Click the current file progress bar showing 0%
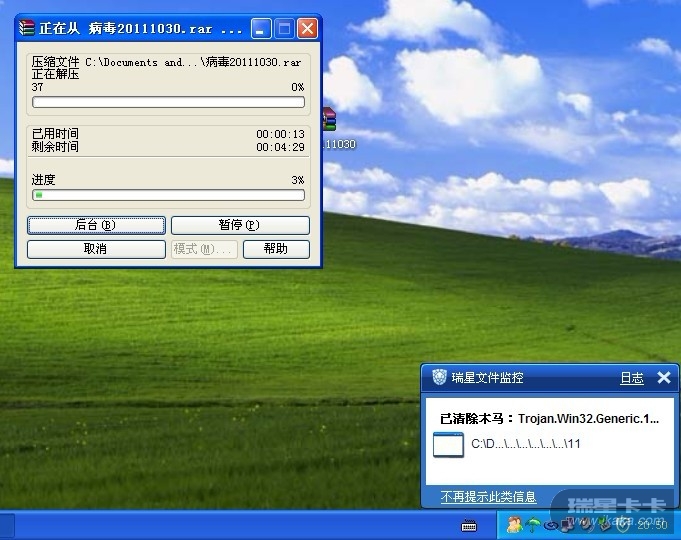Viewport: 681px width, 540px height. [x=169, y=103]
